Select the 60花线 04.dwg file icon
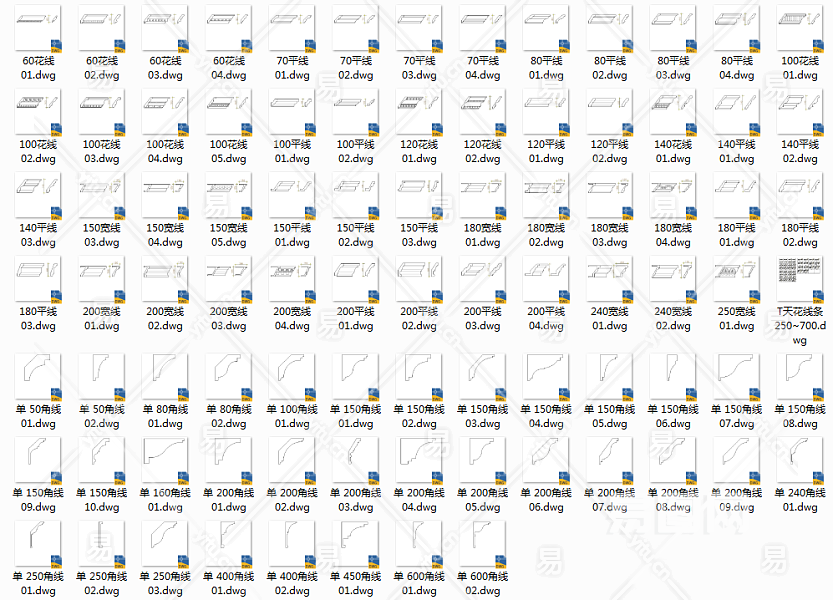The height and width of the screenshot is (600, 833). point(229,29)
